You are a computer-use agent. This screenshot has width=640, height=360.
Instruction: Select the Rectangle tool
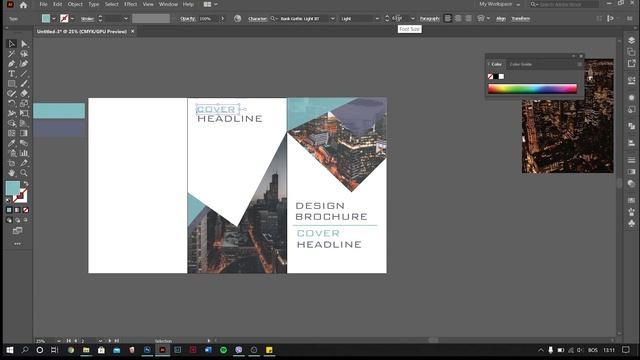(x=11, y=84)
